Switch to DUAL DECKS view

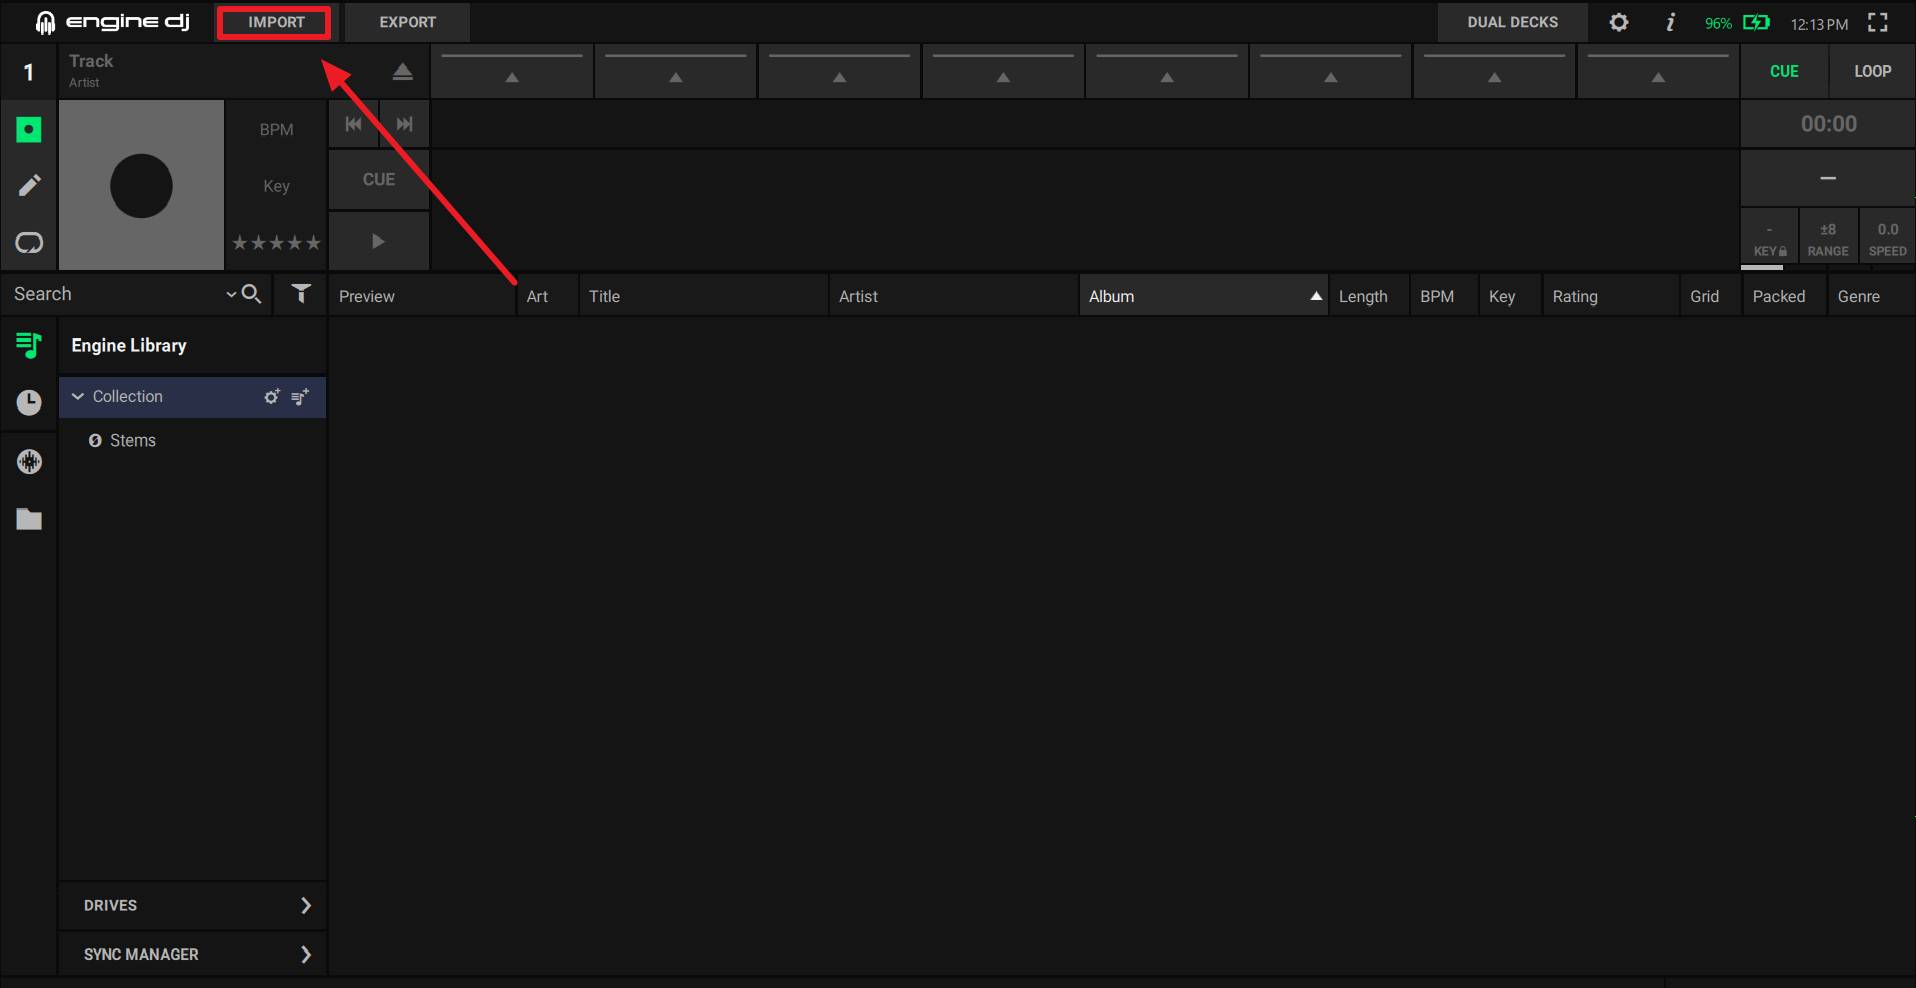point(1512,22)
